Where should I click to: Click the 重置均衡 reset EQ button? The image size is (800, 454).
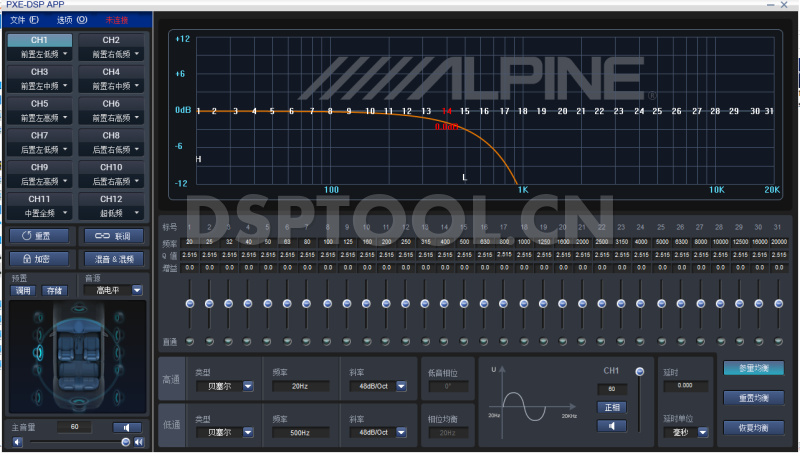(x=754, y=398)
